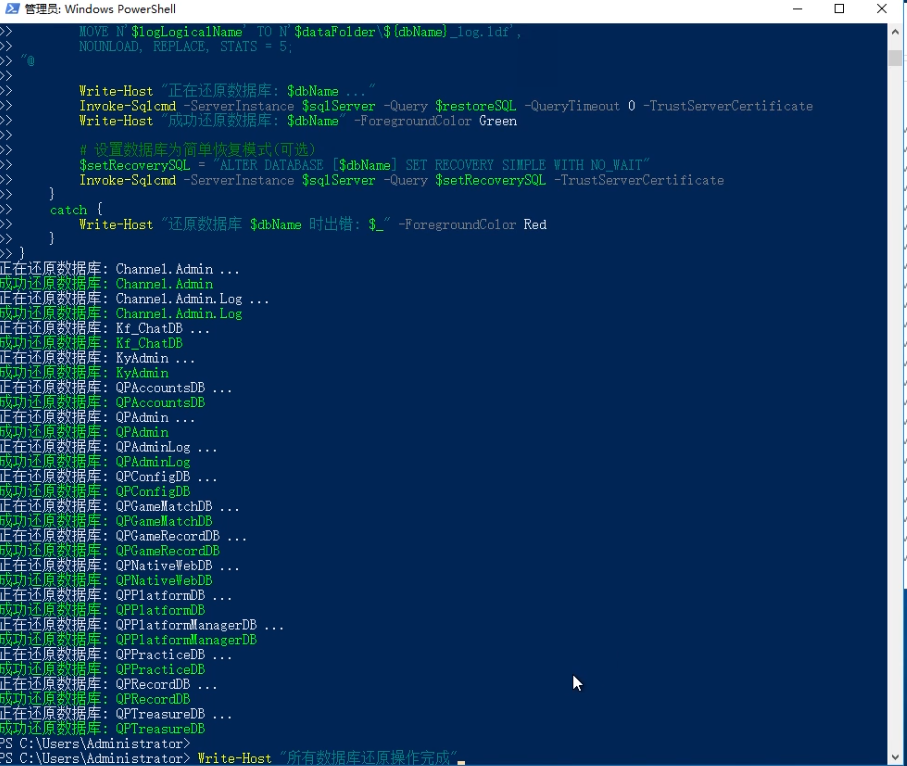Click the PowerShell icon in the title bar
Viewport: 907px width, 766px height.
pos(11,9)
